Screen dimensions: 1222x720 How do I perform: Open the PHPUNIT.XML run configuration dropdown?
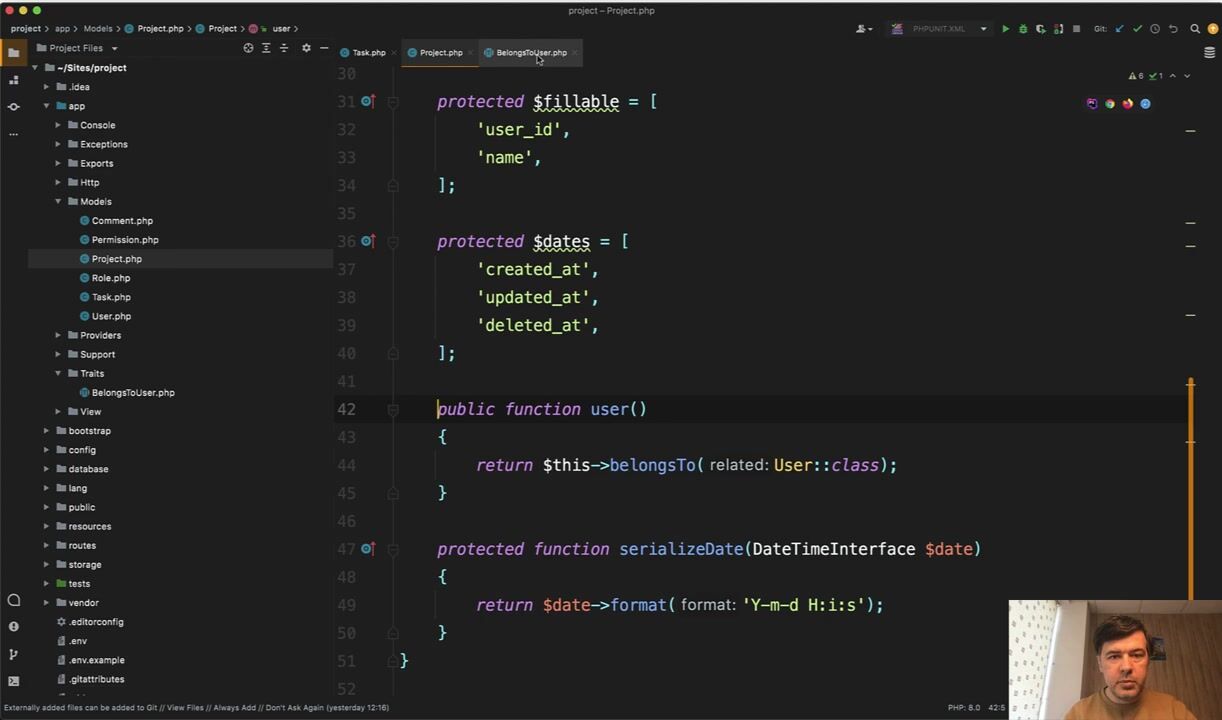(x=940, y=29)
